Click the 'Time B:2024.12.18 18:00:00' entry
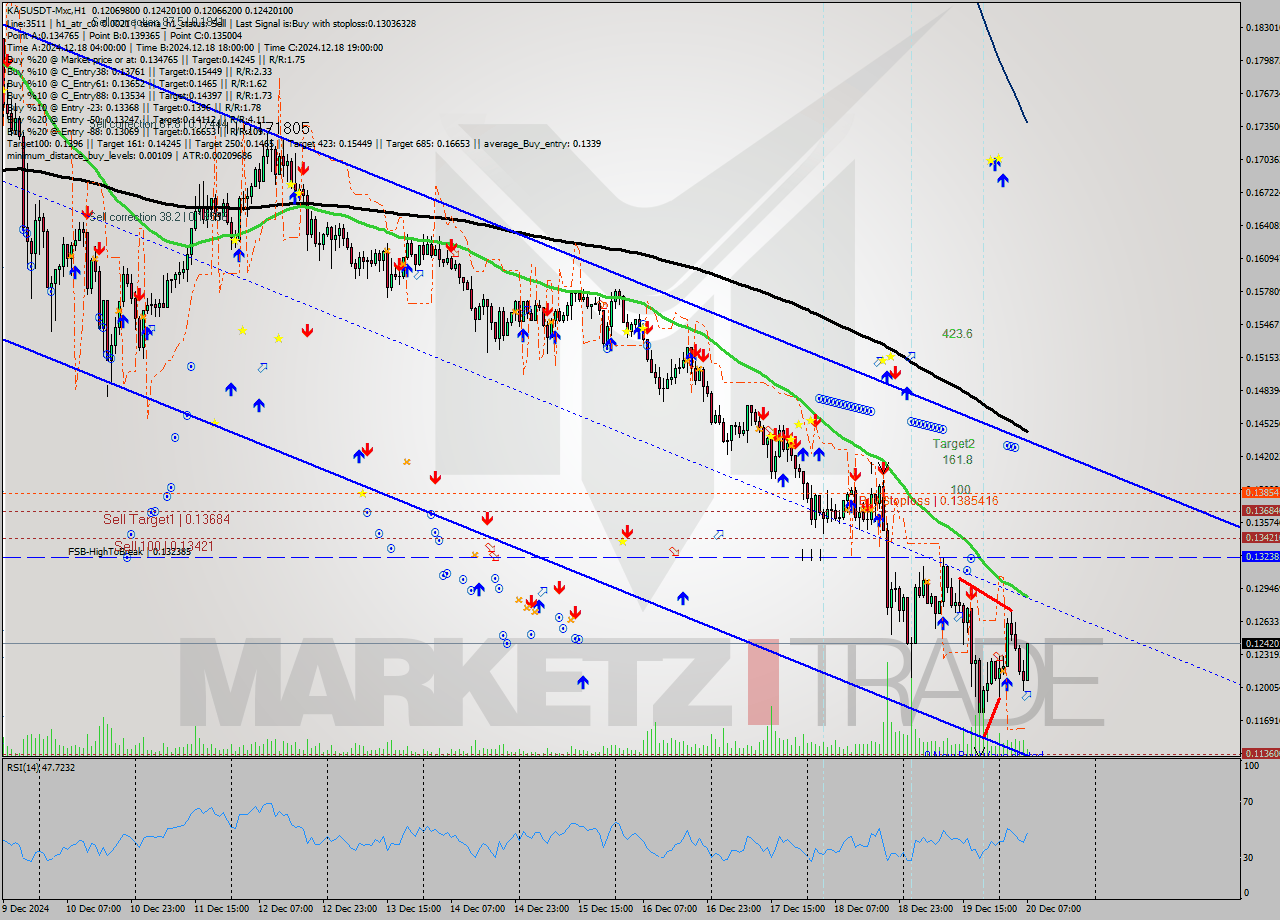This screenshot has height=920, width=1280. (194, 47)
